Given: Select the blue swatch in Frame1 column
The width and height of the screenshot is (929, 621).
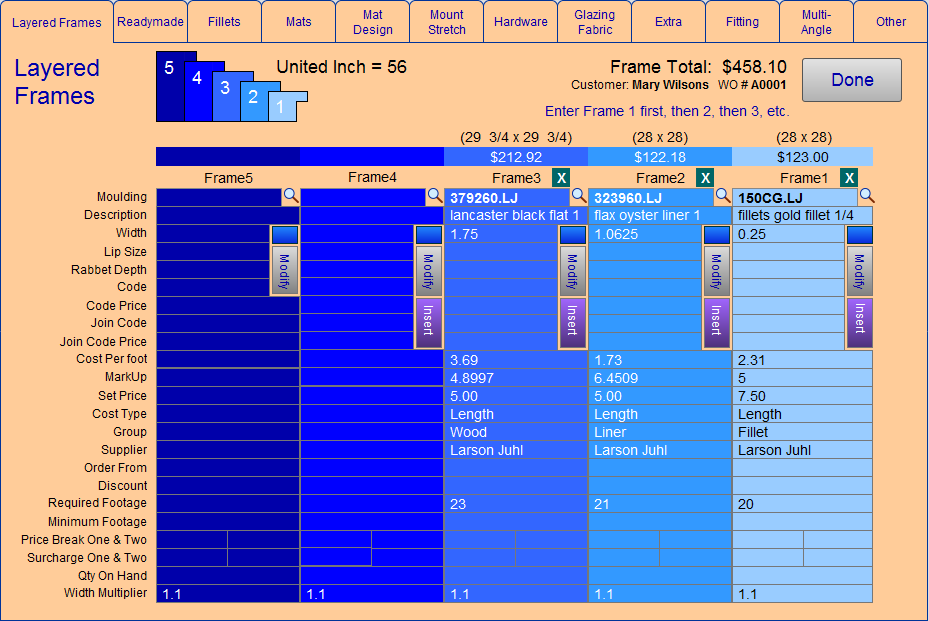Looking at the screenshot, I should [860, 234].
